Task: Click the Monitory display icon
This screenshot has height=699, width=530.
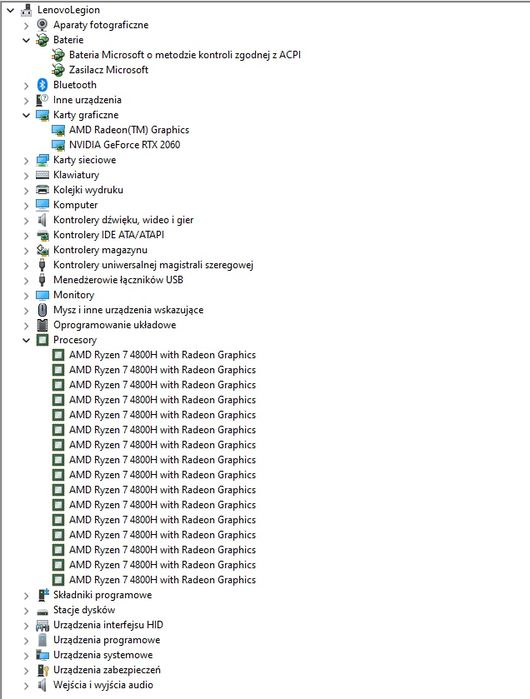Action: click(x=42, y=295)
